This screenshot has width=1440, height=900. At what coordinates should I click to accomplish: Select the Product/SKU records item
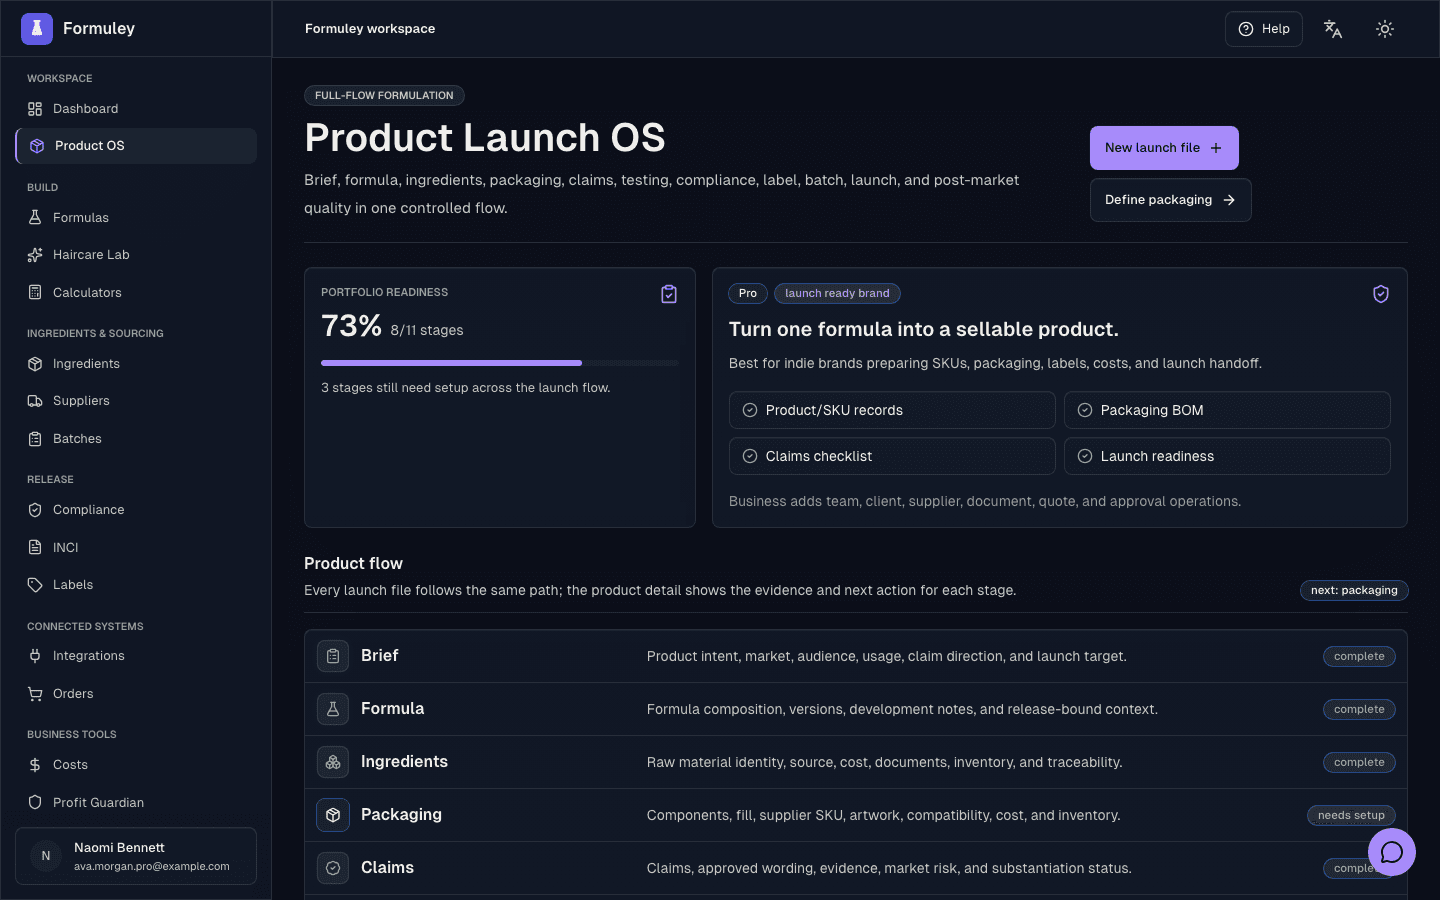coord(892,410)
